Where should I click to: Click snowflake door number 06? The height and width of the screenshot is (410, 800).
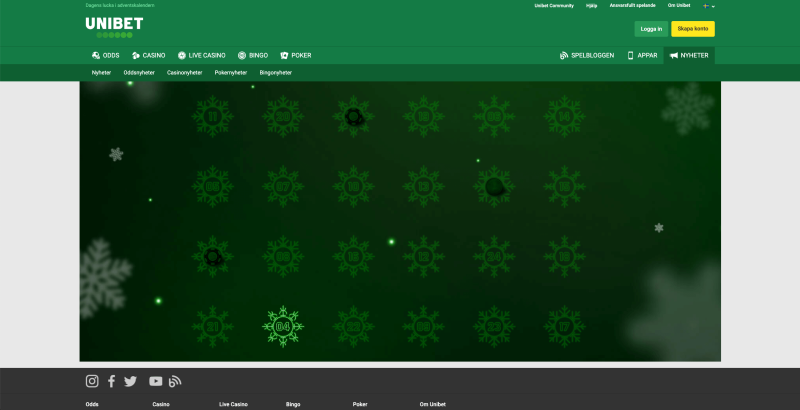point(494,116)
